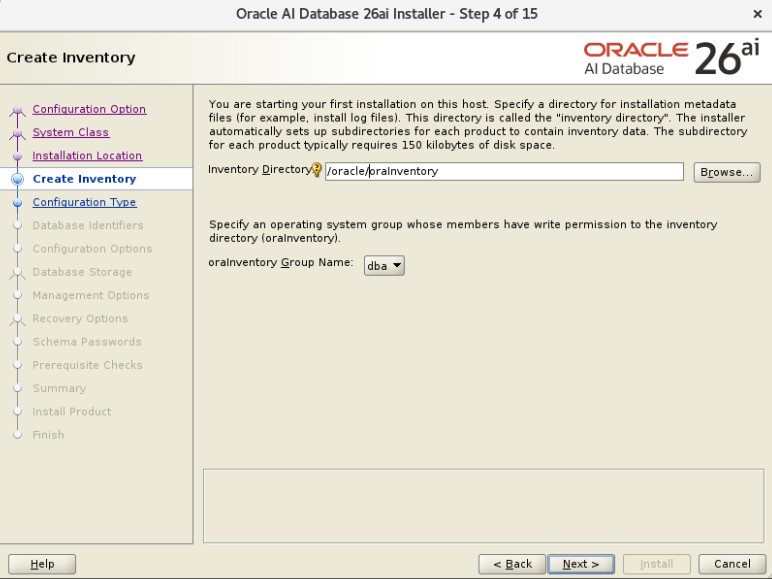Image resolution: width=772 pixels, height=579 pixels.
Task: Click the System Class step marker icon
Action: point(18,133)
